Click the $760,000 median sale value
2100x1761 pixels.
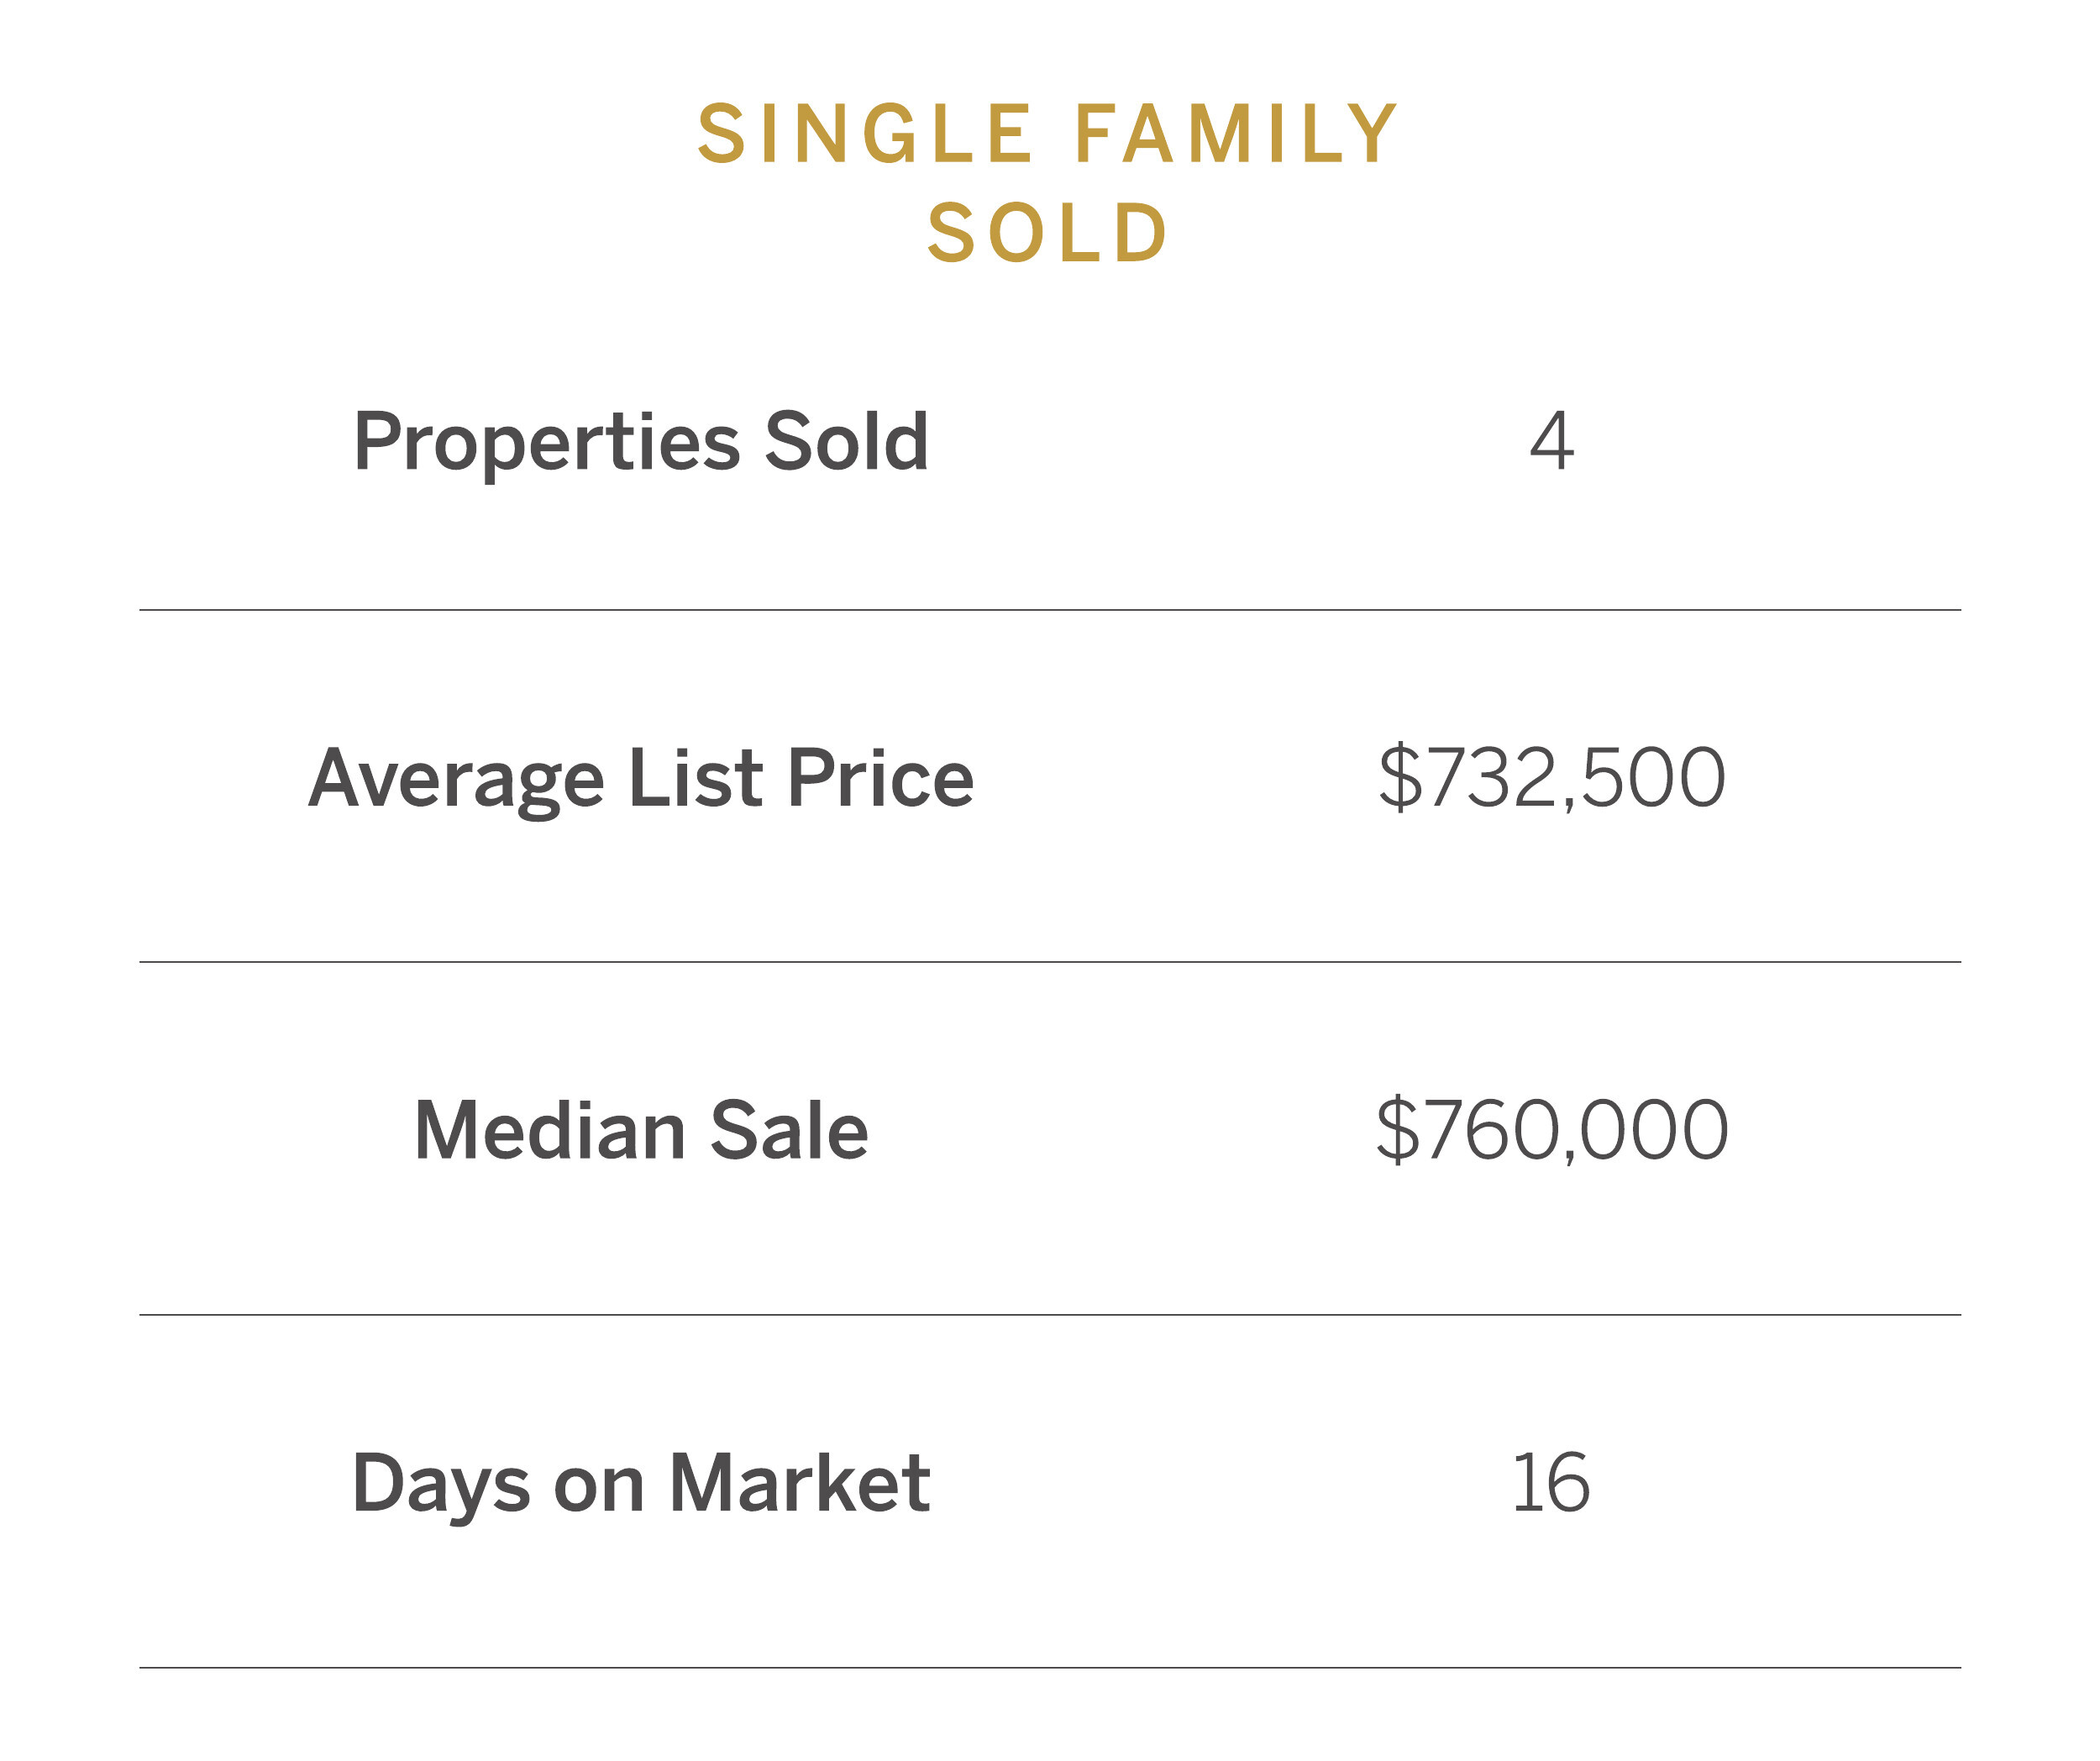click(x=1551, y=1130)
